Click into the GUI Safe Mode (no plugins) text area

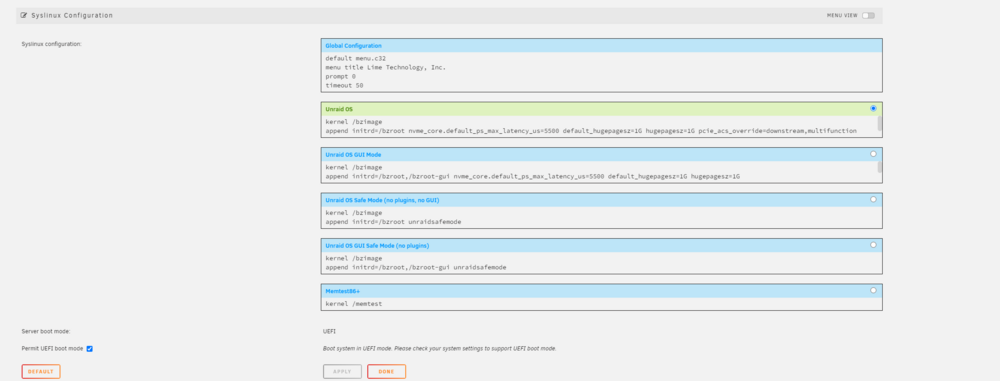pyautogui.click(x=601, y=262)
